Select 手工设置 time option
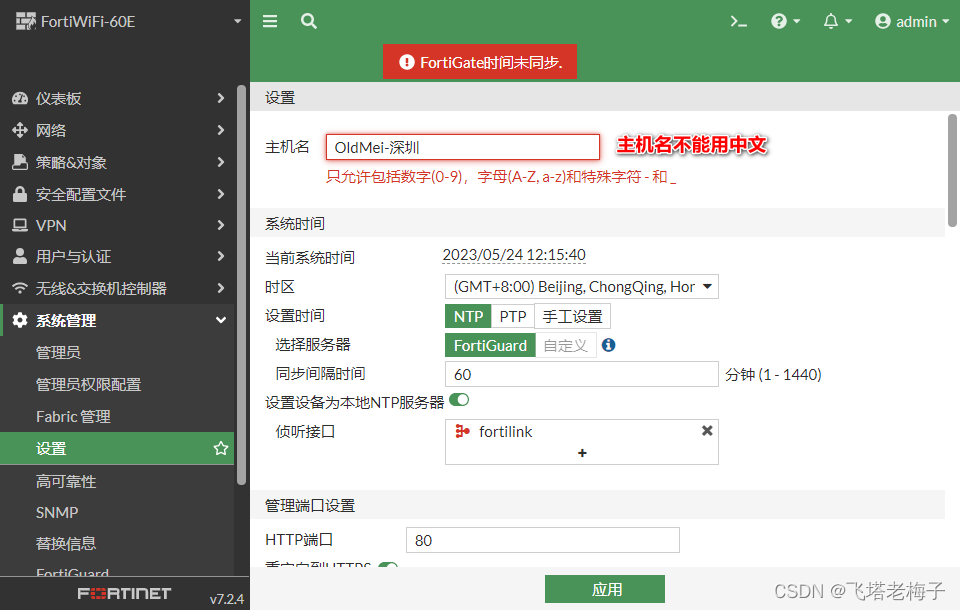Image resolution: width=960 pixels, height=610 pixels. pos(572,316)
